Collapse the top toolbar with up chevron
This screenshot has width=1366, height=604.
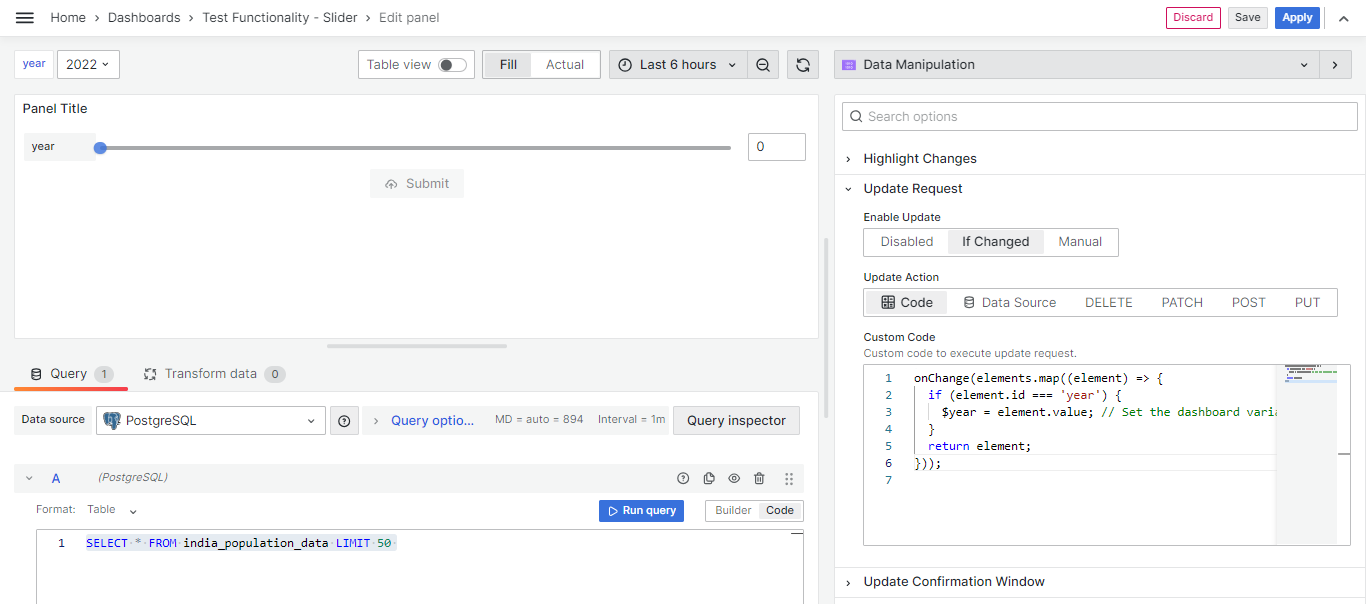[x=1343, y=18]
